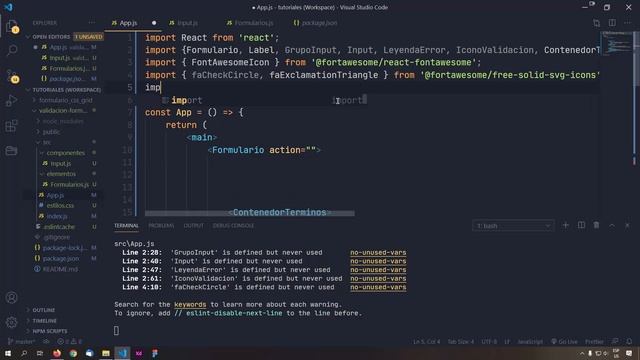
Task: Open no-unused-vars link for 'faCheckCircle'
Action: coord(378,287)
